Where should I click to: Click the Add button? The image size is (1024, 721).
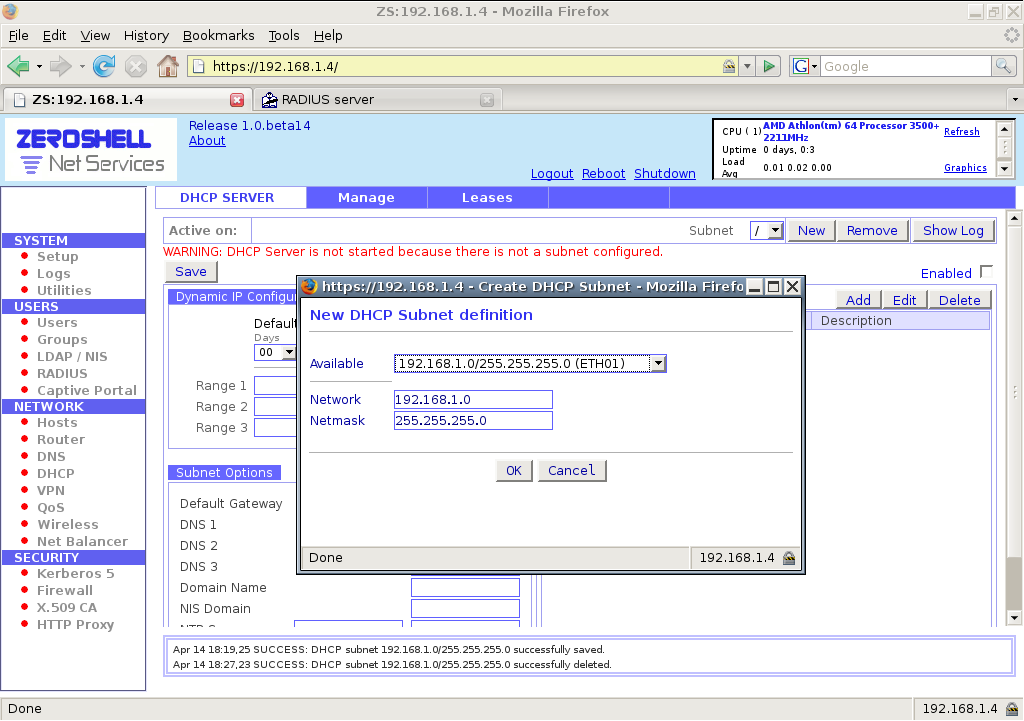click(858, 300)
